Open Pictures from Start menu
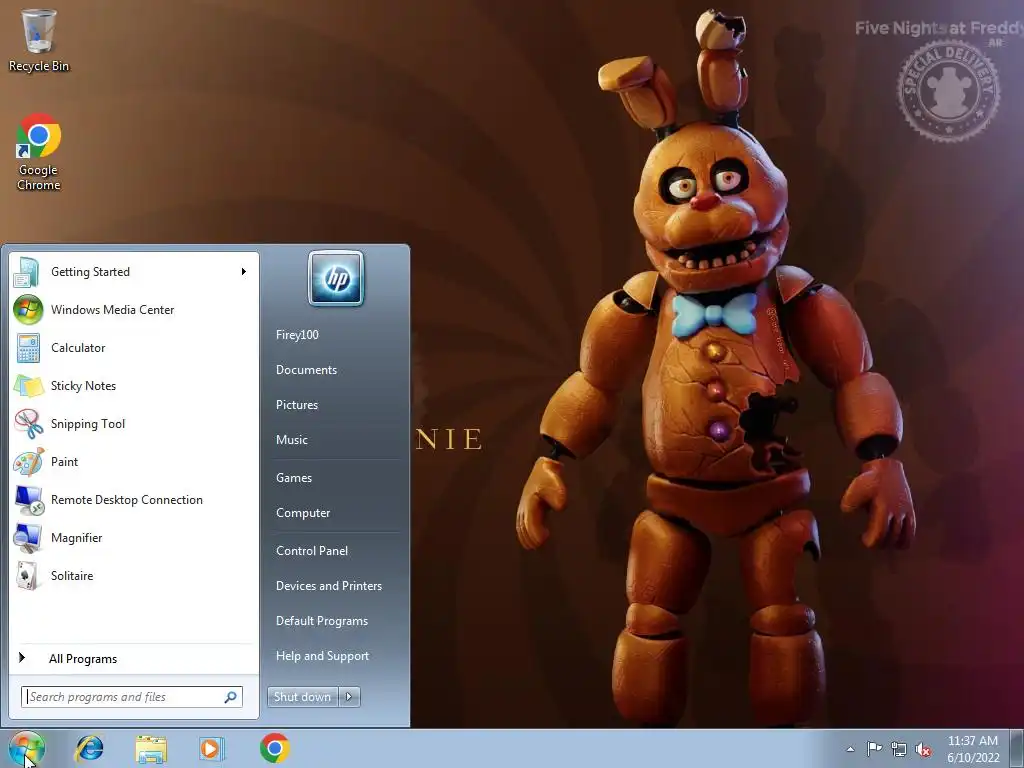 (297, 405)
